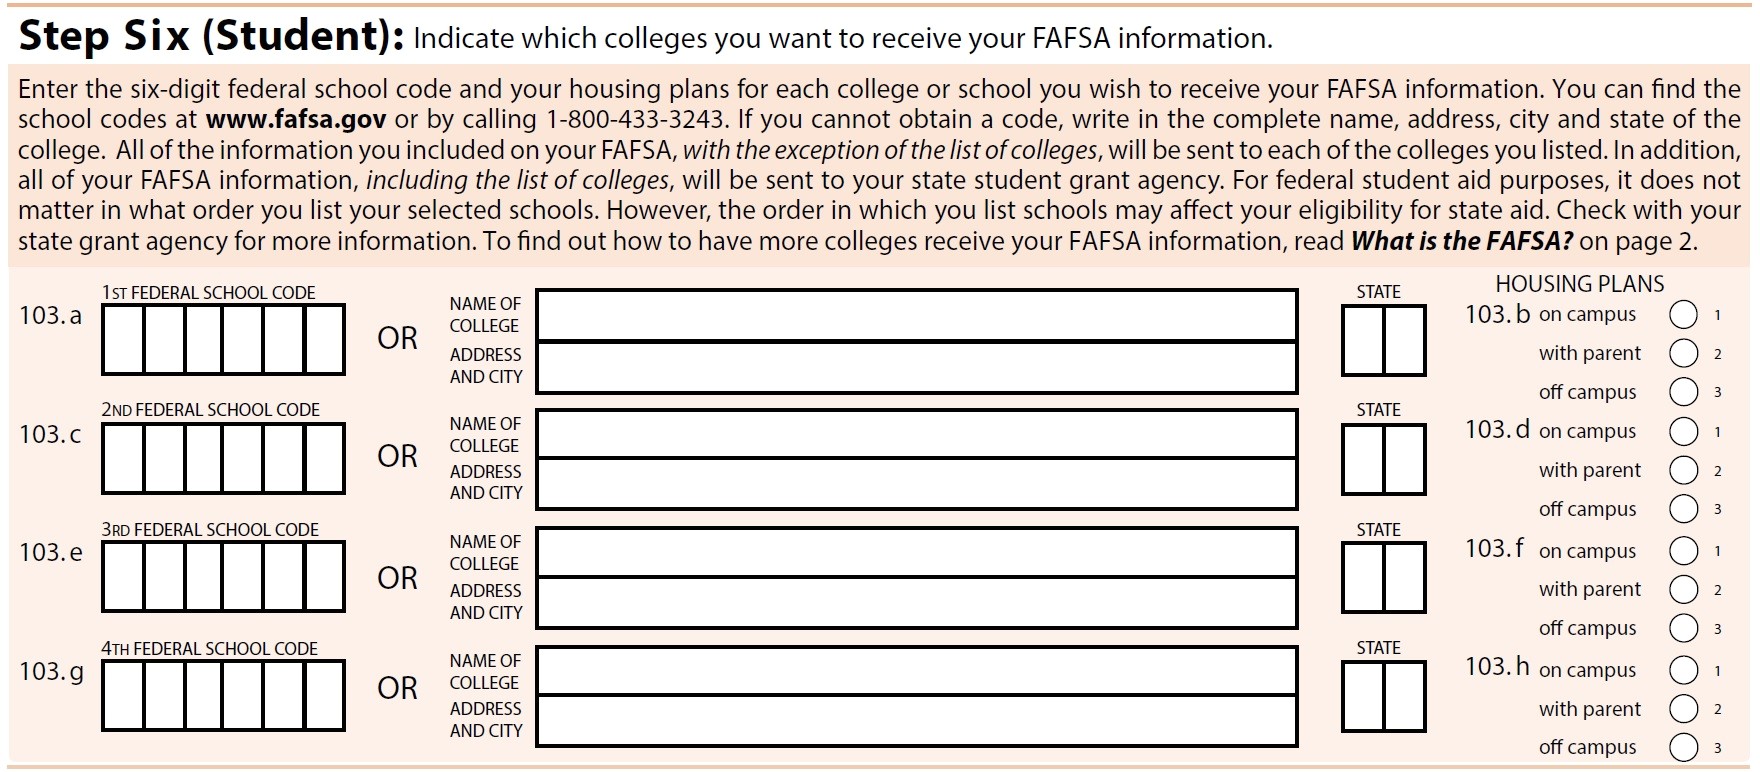Screen dimensions: 1760x772
Task: Select 'with parent' for housing 103.b
Action: pyautogui.click(x=1684, y=353)
